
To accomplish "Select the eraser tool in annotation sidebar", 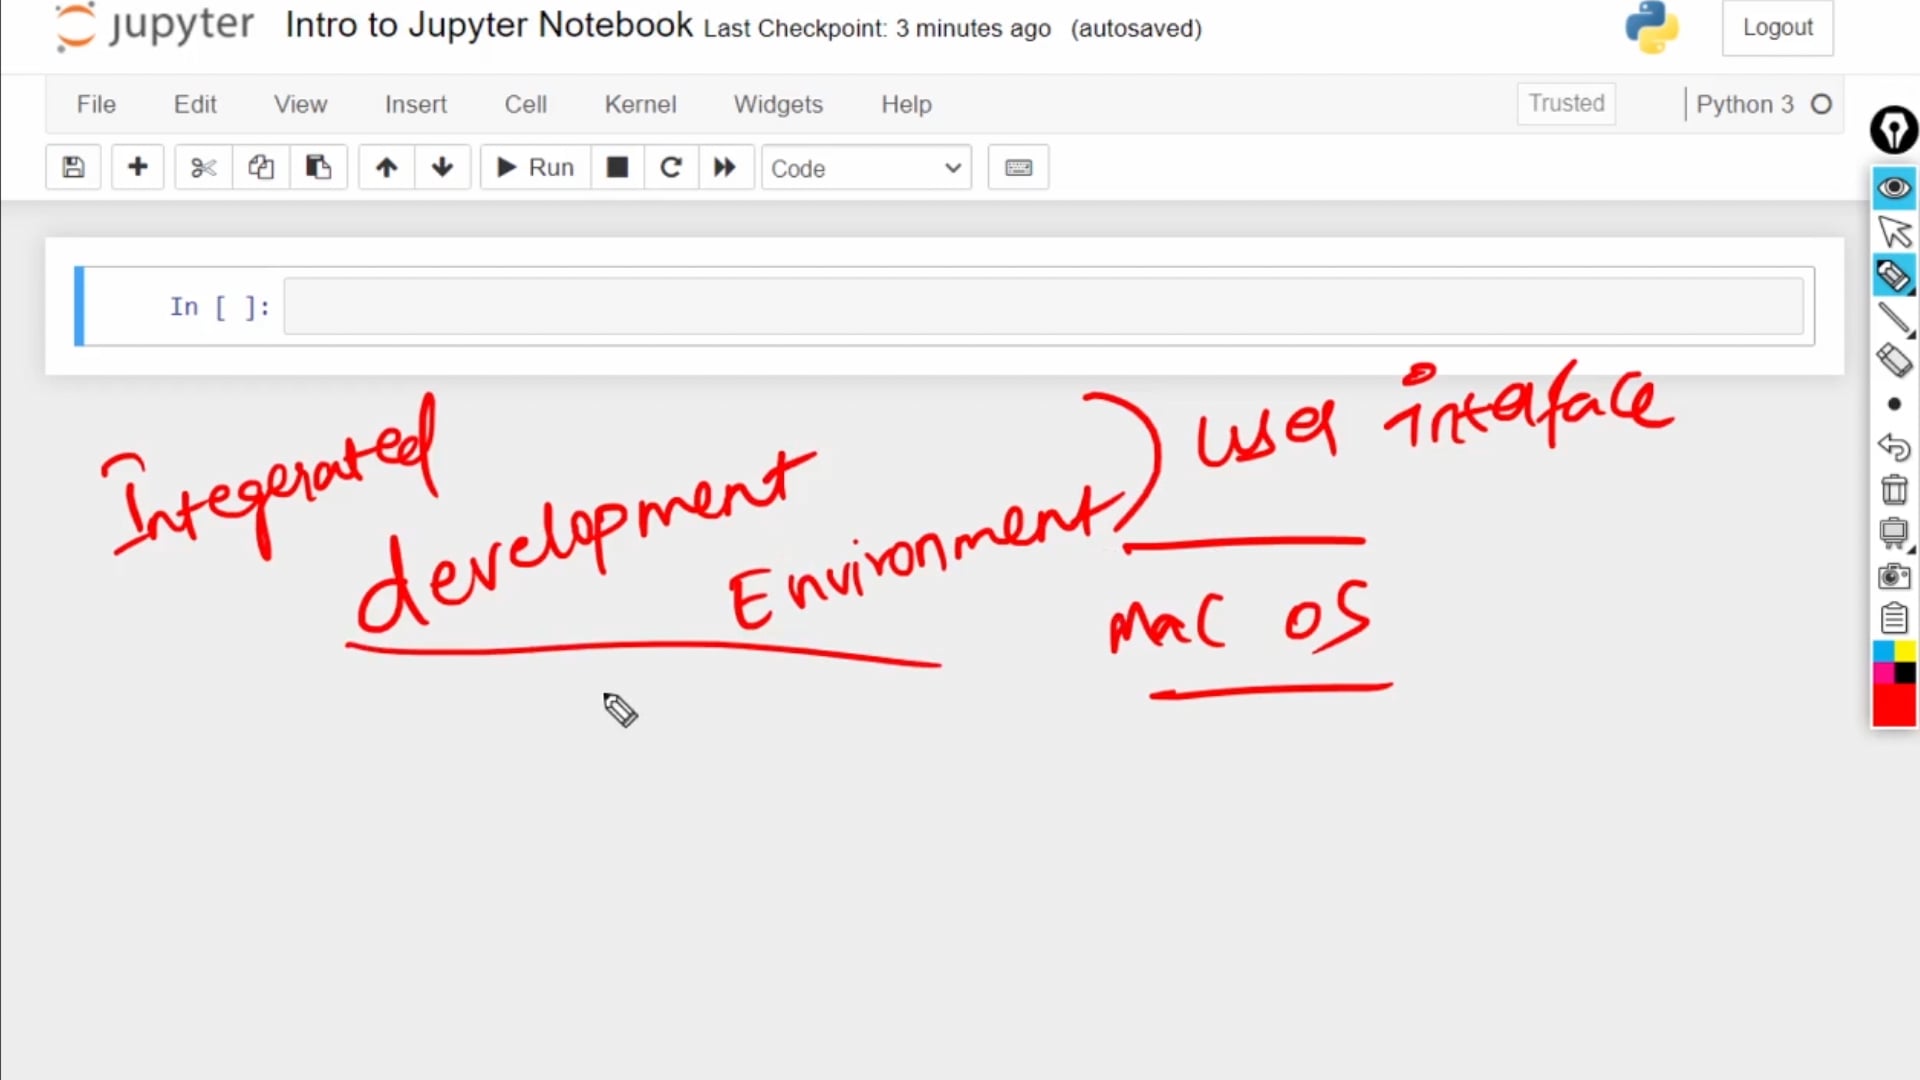I will 1894,360.
